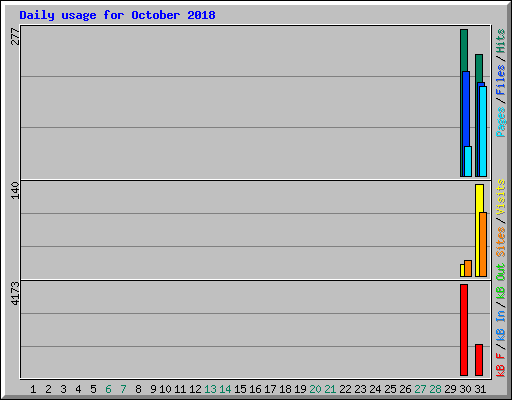512x400 pixels.
Task: Click day 30 on the x-axis
Action: pyautogui.click(x=465, y=389)
